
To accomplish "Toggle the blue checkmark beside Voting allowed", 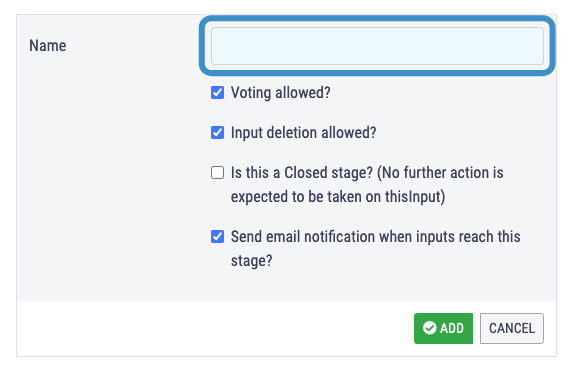I will (x=217, y=92).
